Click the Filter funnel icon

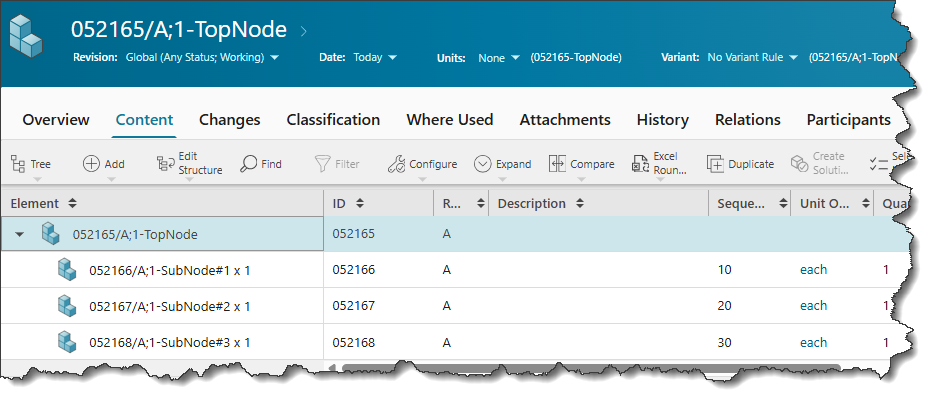pos(322,164)
